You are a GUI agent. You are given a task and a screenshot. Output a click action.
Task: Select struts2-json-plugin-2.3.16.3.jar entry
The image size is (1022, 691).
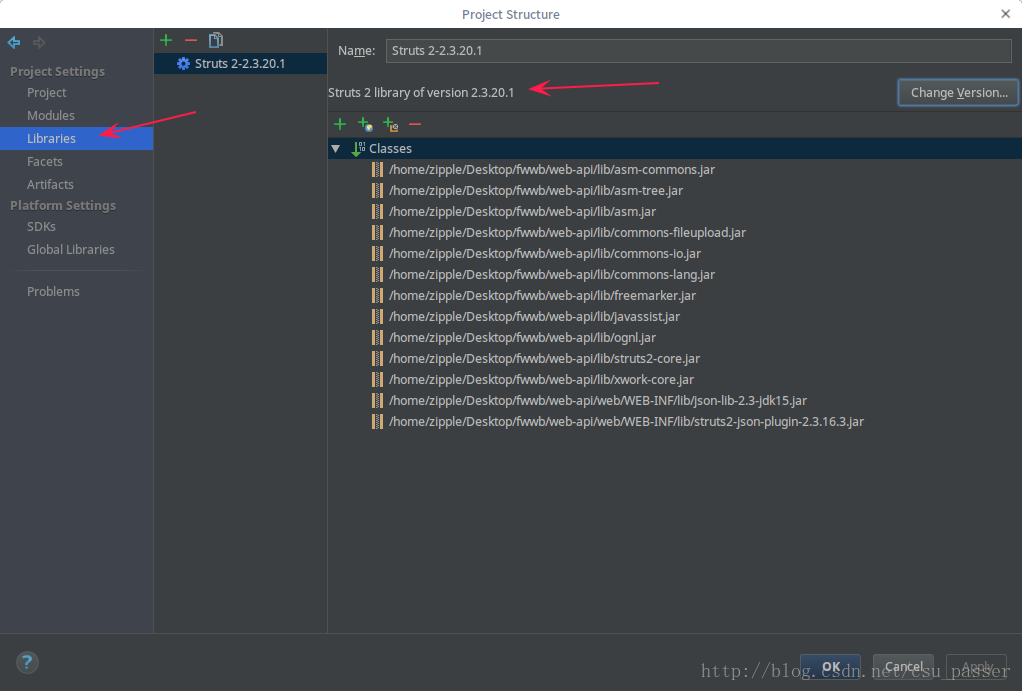click(x=626, y=422)
